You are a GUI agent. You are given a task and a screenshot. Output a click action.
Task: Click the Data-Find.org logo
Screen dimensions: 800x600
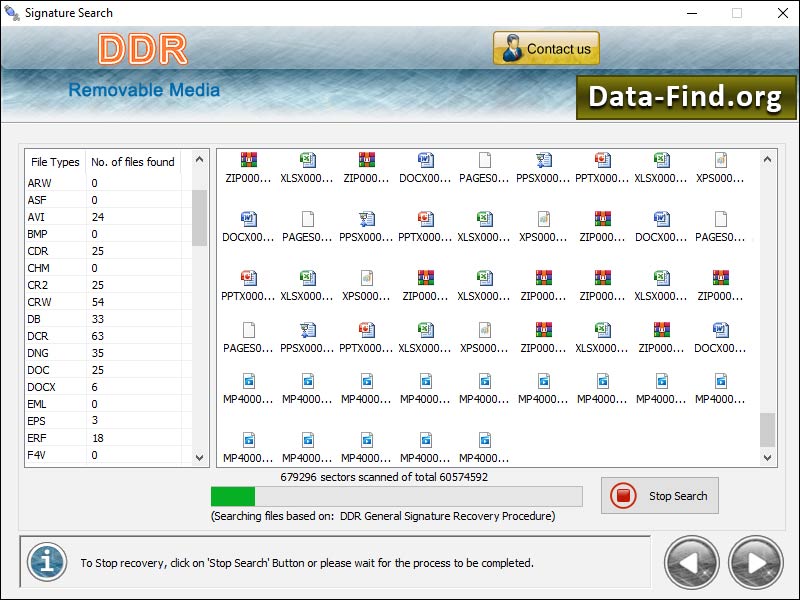click(687, 98)
